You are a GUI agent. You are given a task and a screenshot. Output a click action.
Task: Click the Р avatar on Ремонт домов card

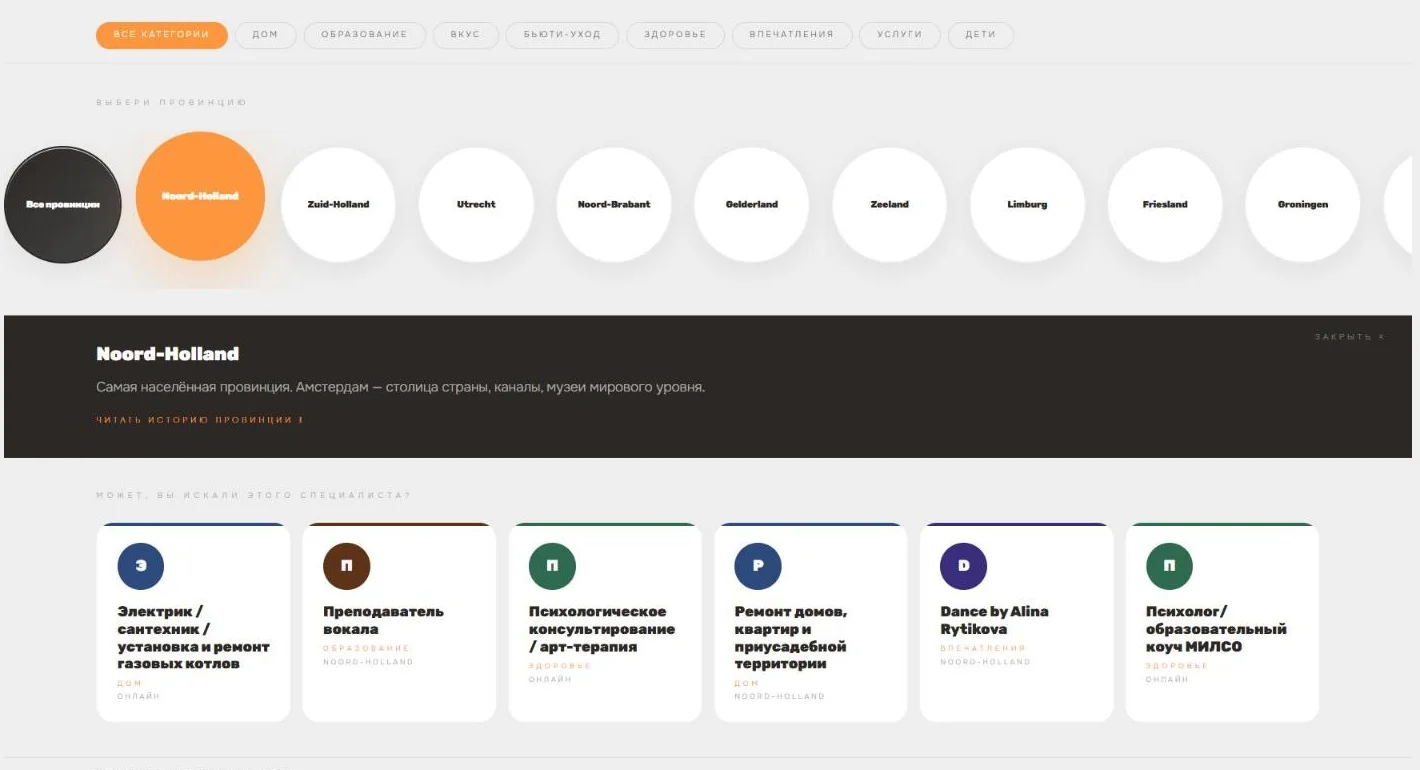pyautogui.click(x=758, y=566)
